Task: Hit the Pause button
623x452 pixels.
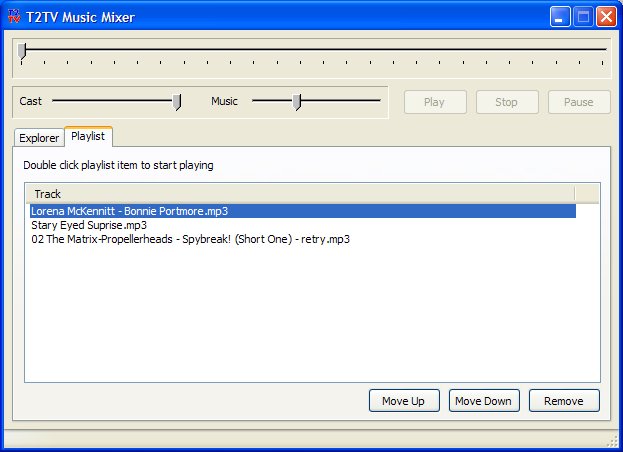Action: pyautogui.click(x=578, y=102)
